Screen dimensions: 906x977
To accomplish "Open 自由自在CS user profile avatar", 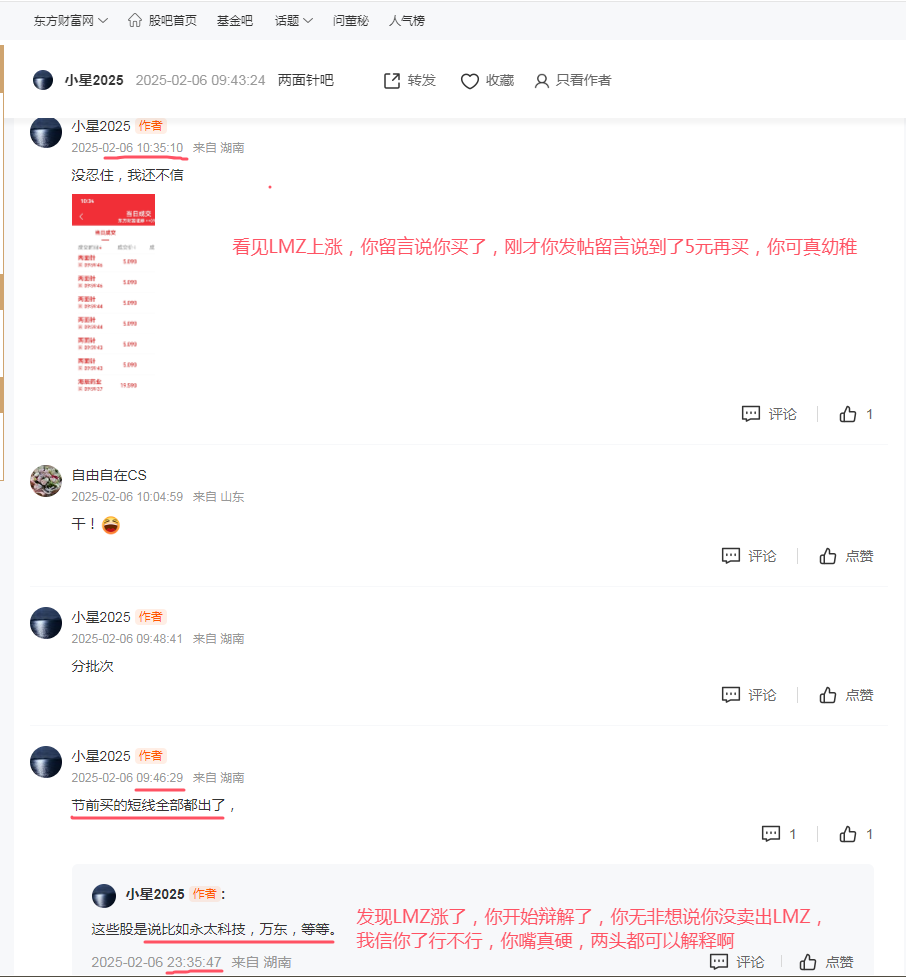I will [x=46, y=481].
